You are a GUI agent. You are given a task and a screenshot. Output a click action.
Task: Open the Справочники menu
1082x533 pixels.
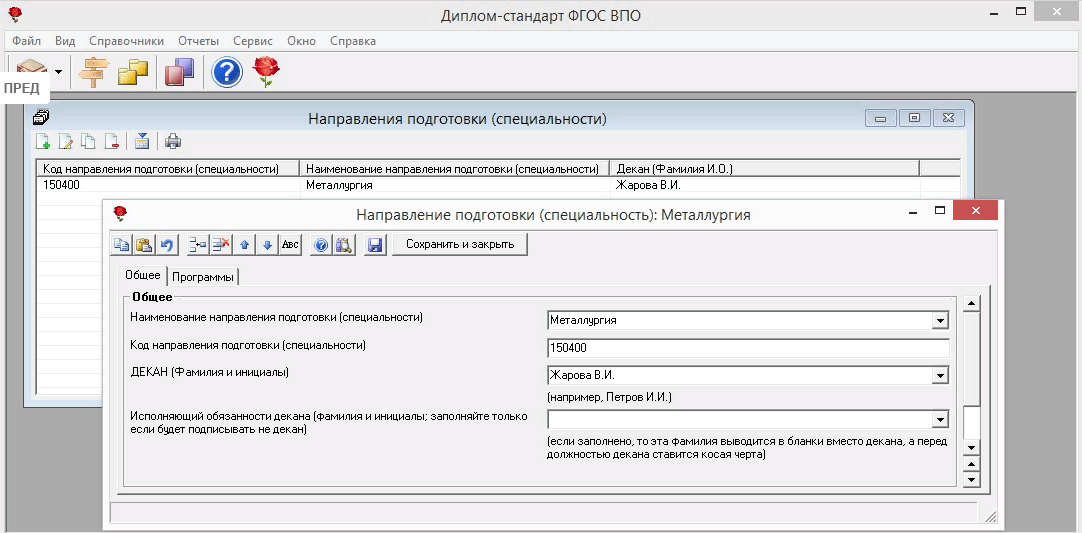coord(126,41)
